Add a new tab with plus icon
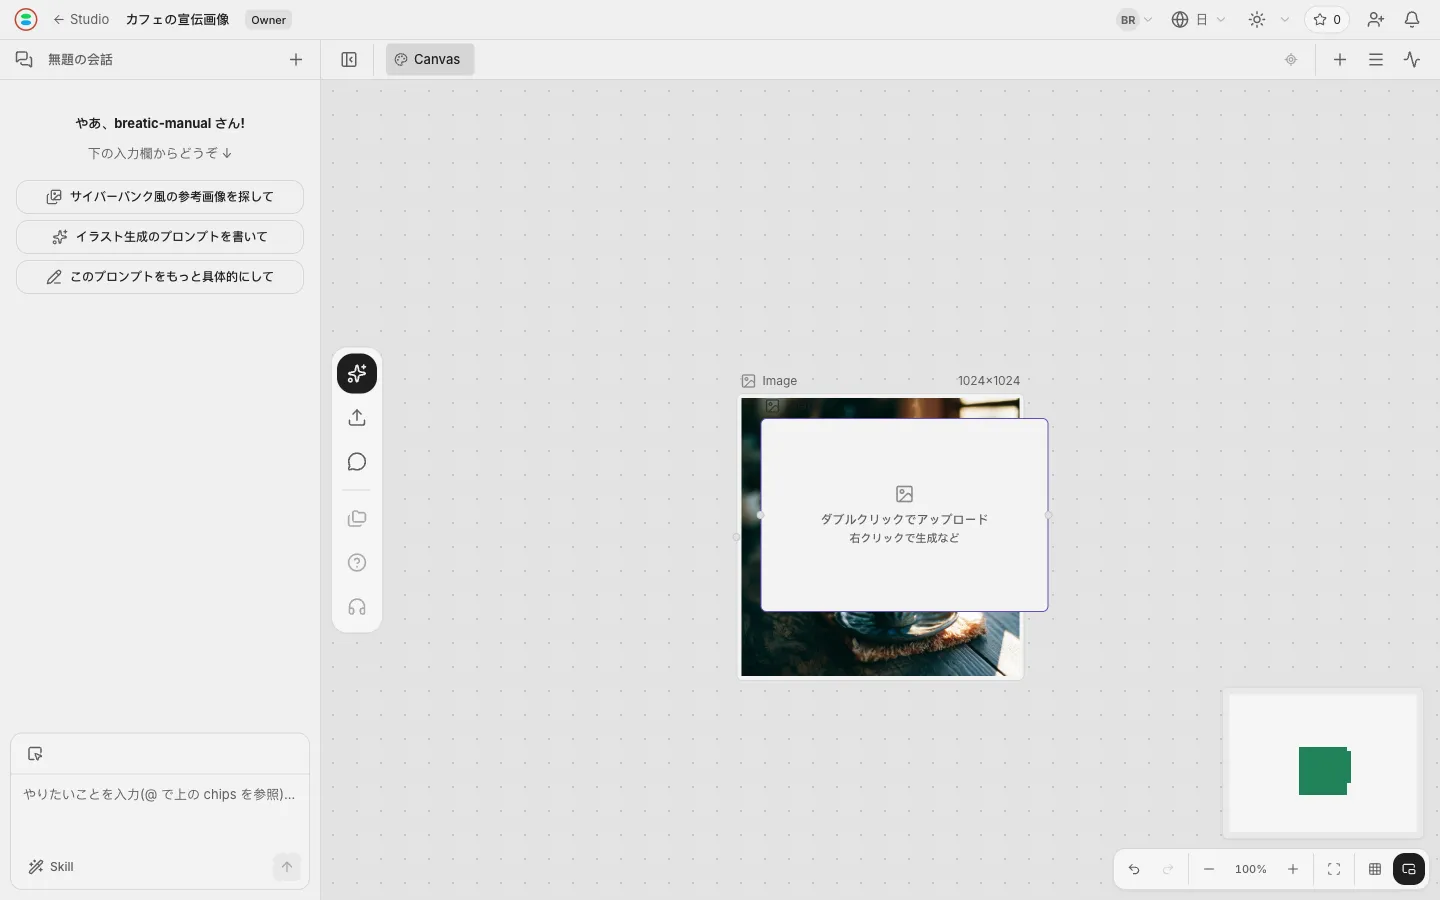 coord(1340,60)
